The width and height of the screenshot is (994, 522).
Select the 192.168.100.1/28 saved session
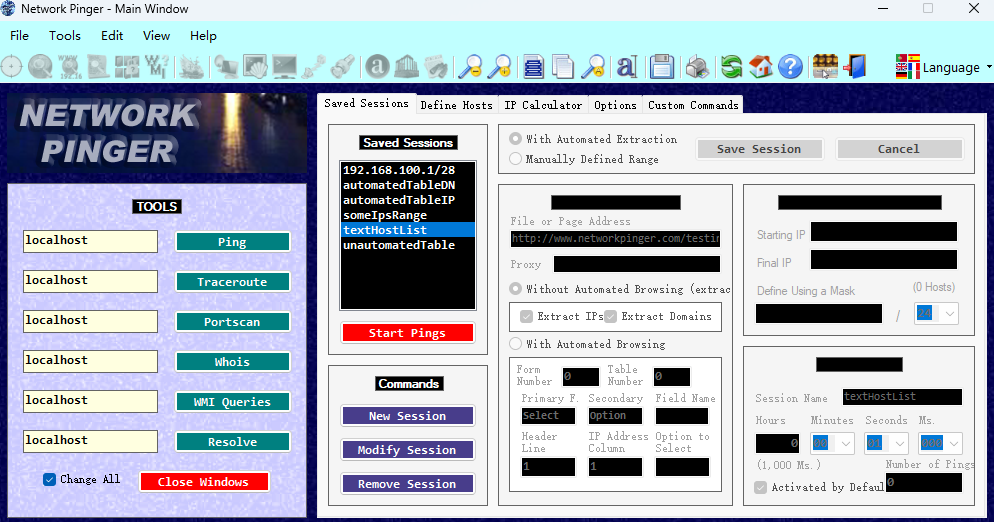pos(408,170)
